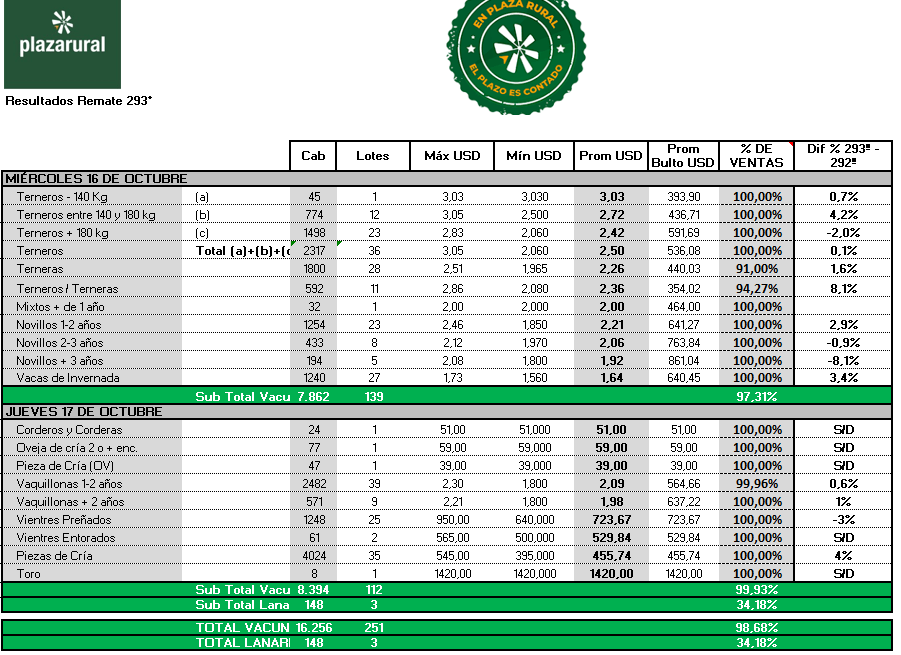The height and width of the screenshot is (655, 901).
Task: Click the 'Terneros / Terneras' row label
Action: coord(67,289)
